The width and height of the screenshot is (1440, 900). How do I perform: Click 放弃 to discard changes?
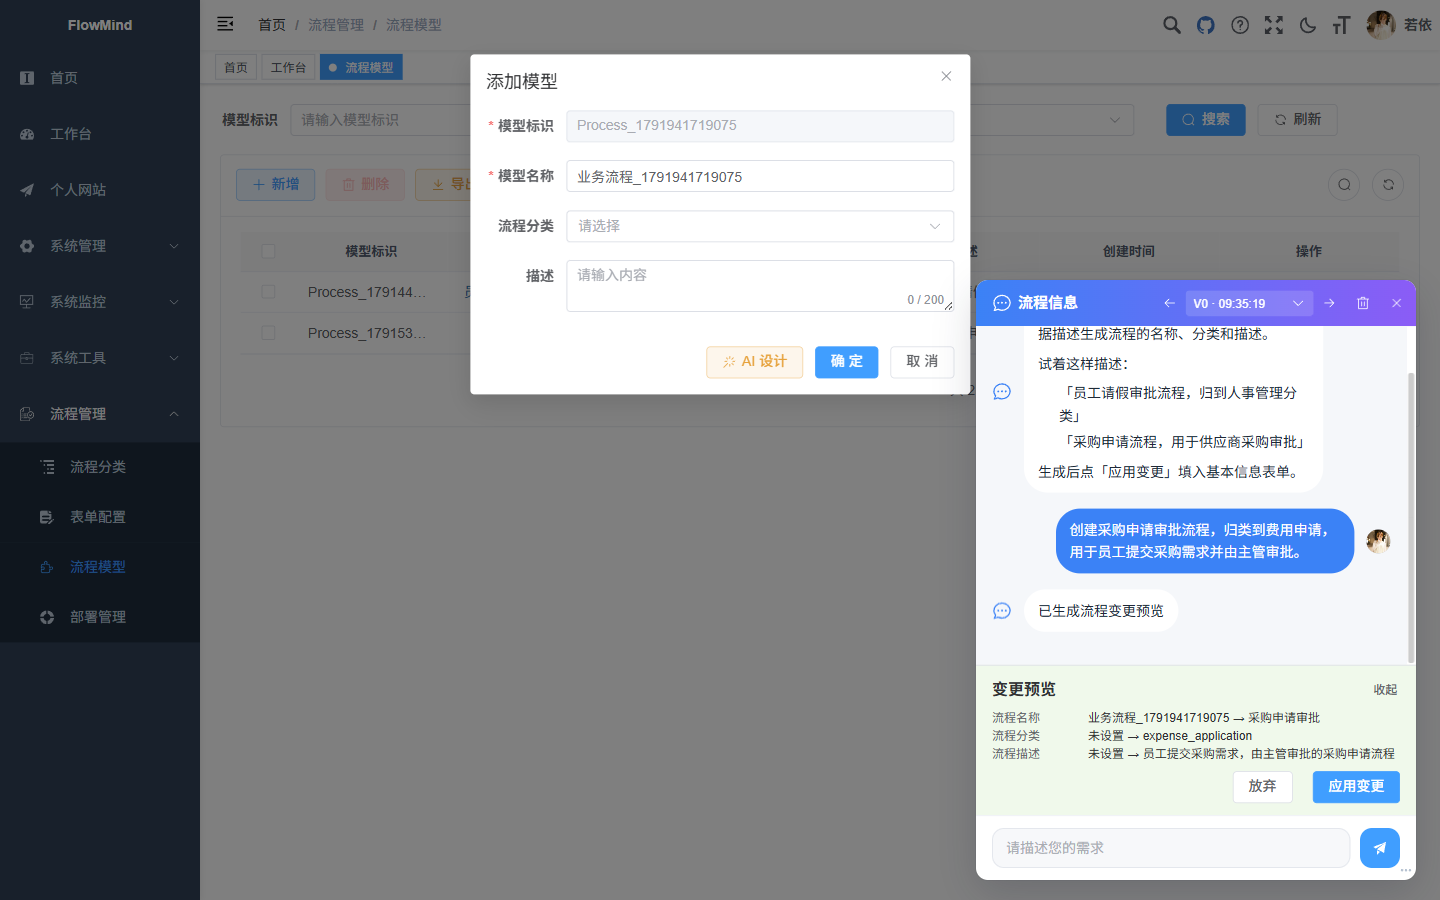[x=1262, y=786]
